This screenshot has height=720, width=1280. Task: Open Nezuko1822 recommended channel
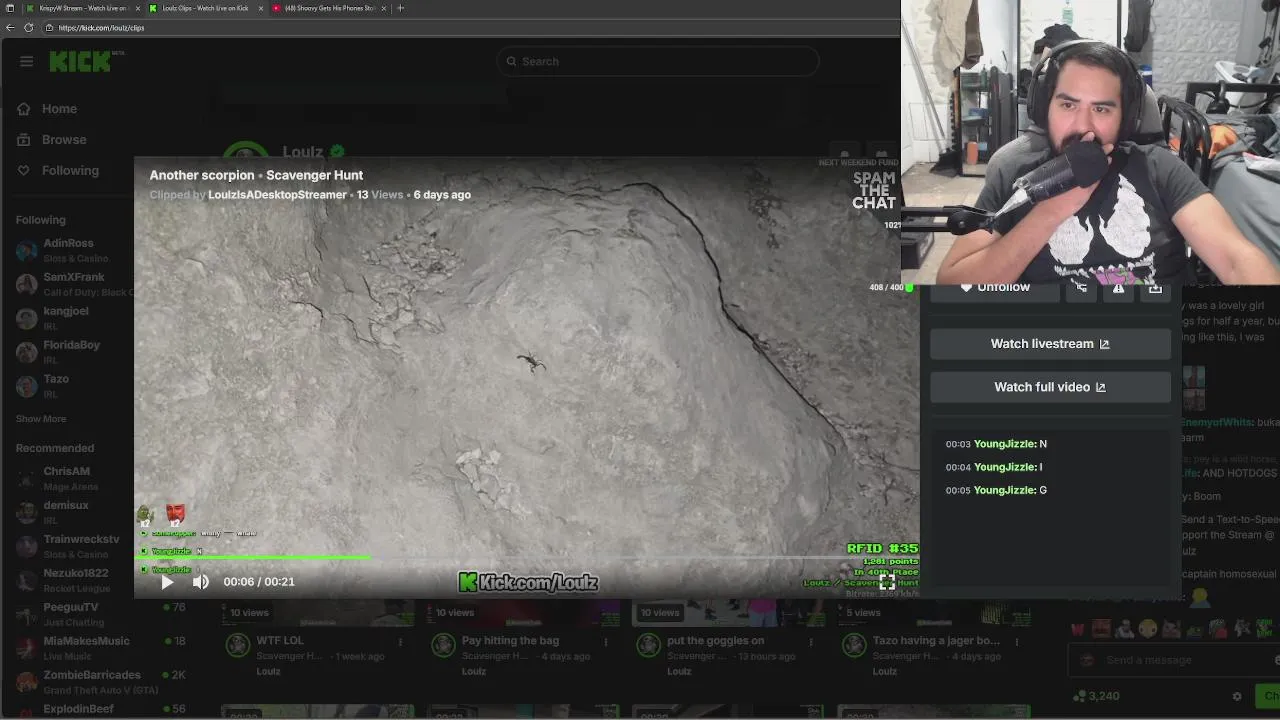[76, 580]
